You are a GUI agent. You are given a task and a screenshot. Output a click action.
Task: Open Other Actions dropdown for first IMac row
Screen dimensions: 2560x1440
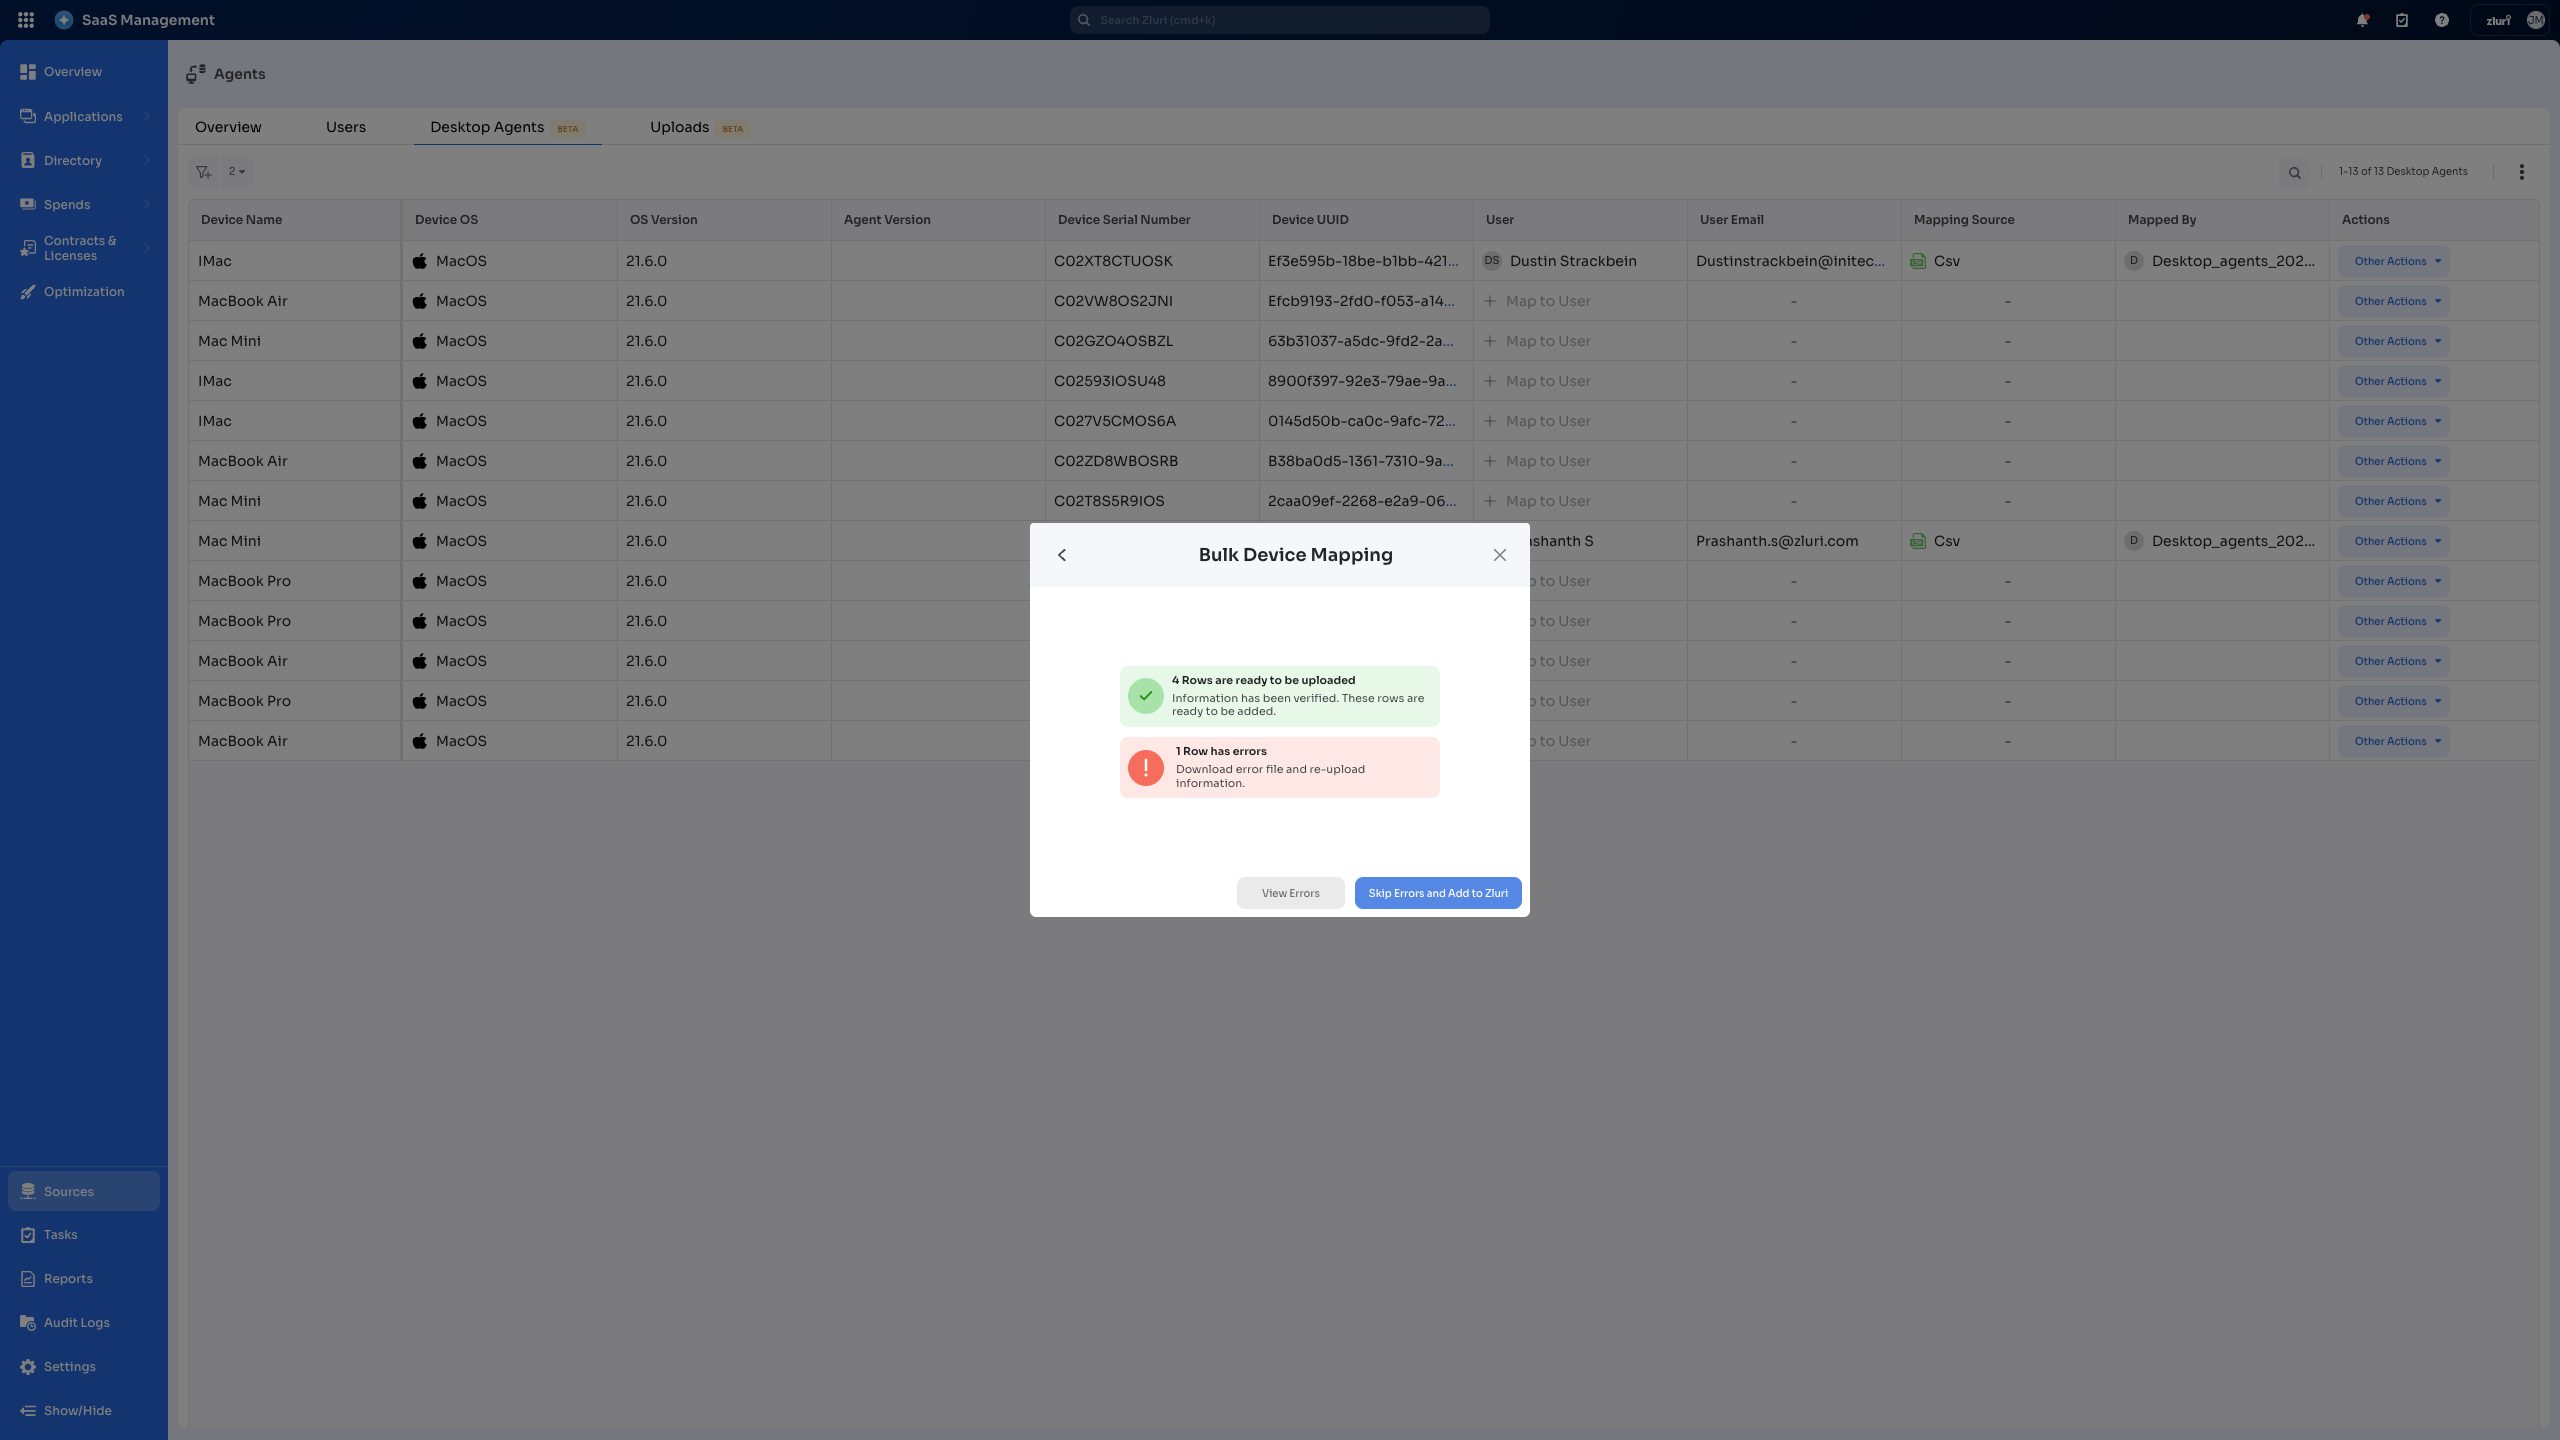[2396, 262]
